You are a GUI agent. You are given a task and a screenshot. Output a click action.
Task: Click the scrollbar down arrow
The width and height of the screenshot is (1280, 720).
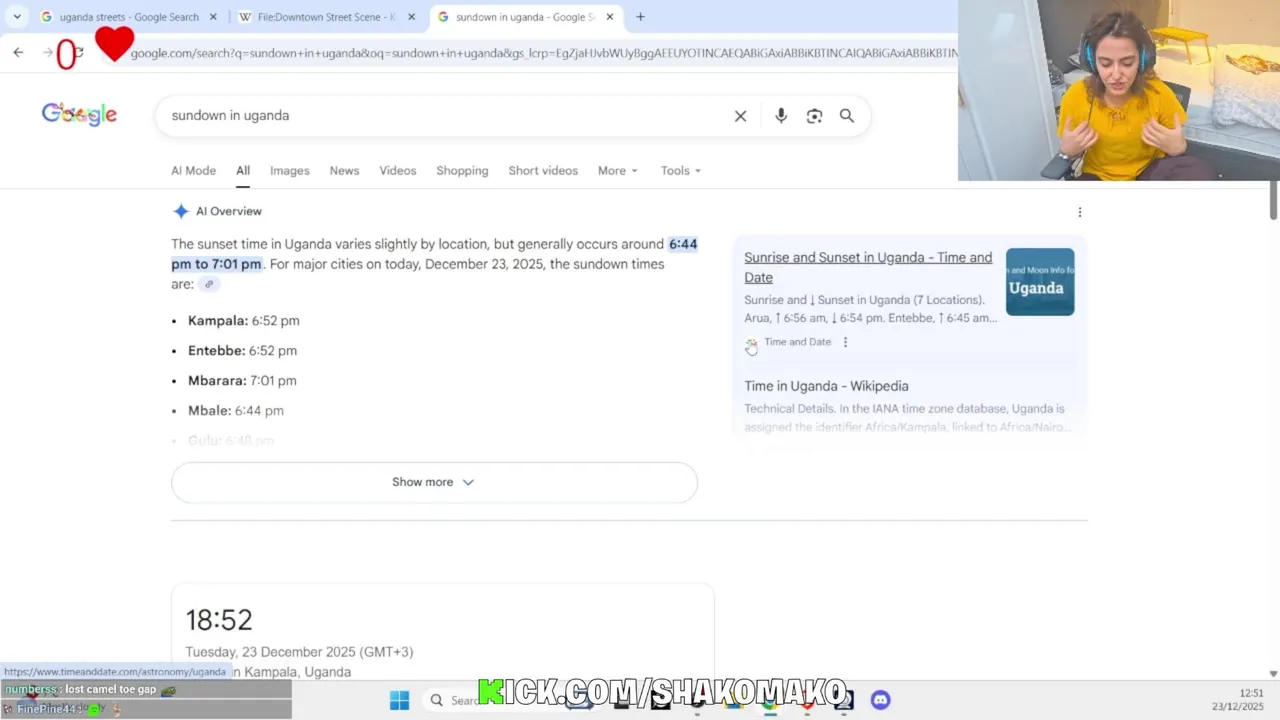(x=1273, y=674)
